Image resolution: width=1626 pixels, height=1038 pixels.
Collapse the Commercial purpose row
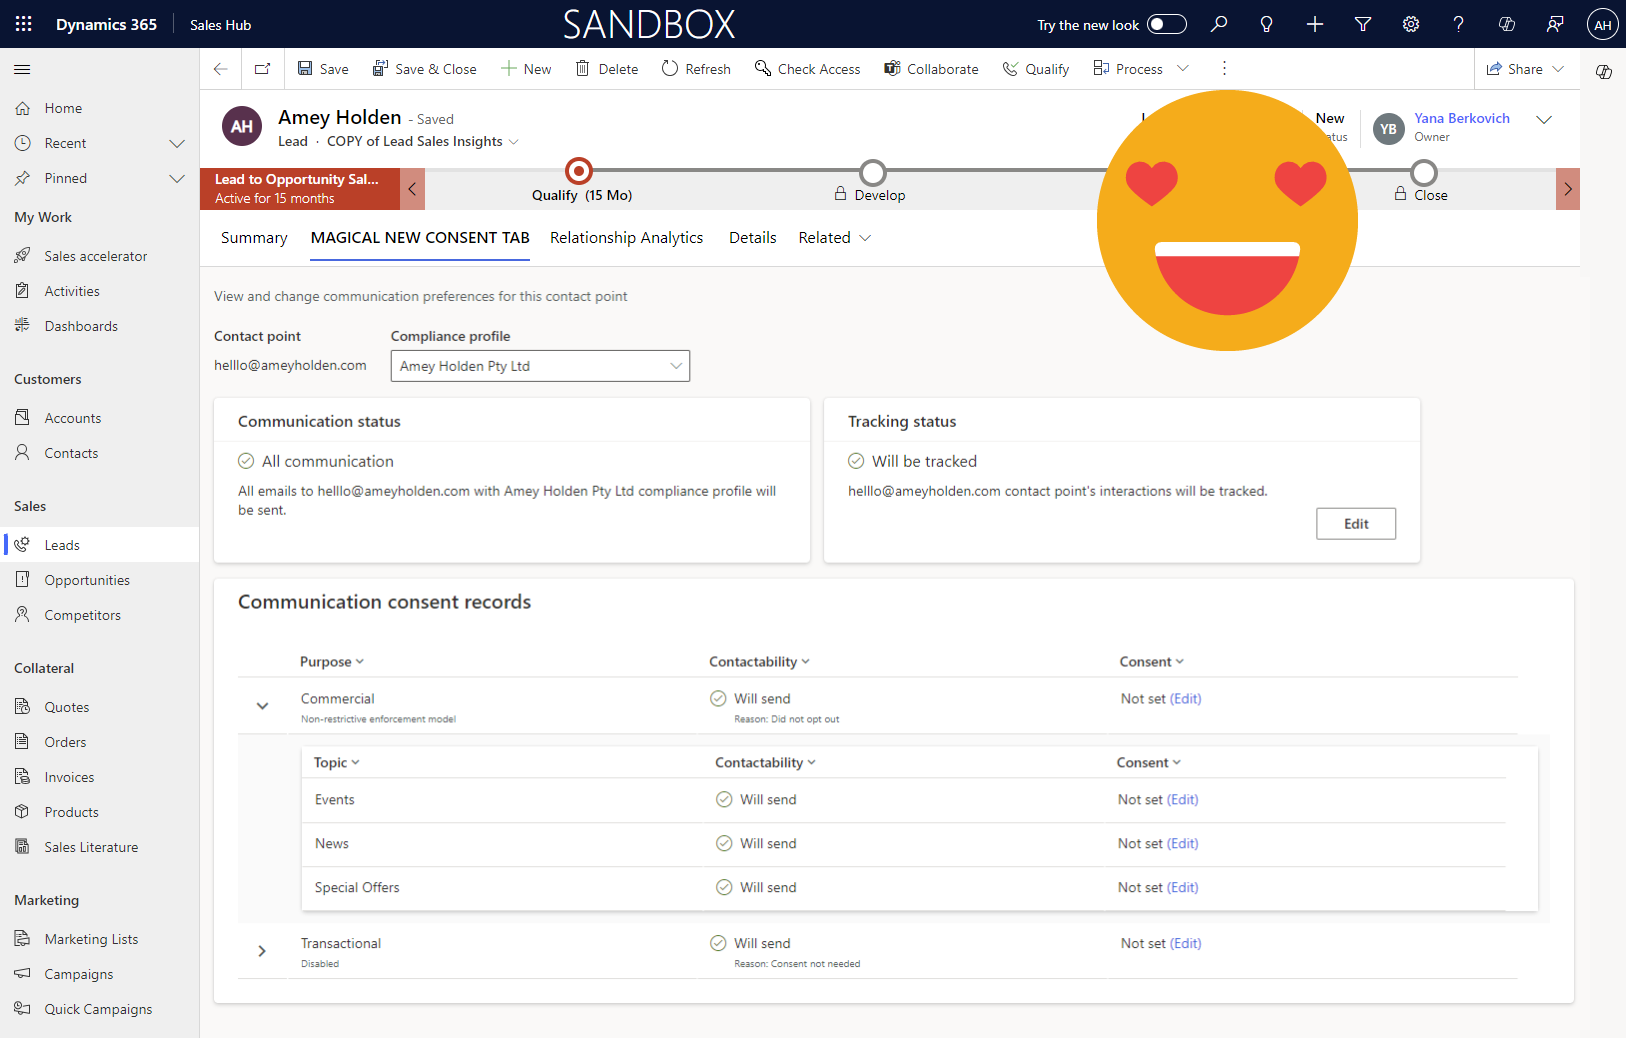[x=263, y=705]
